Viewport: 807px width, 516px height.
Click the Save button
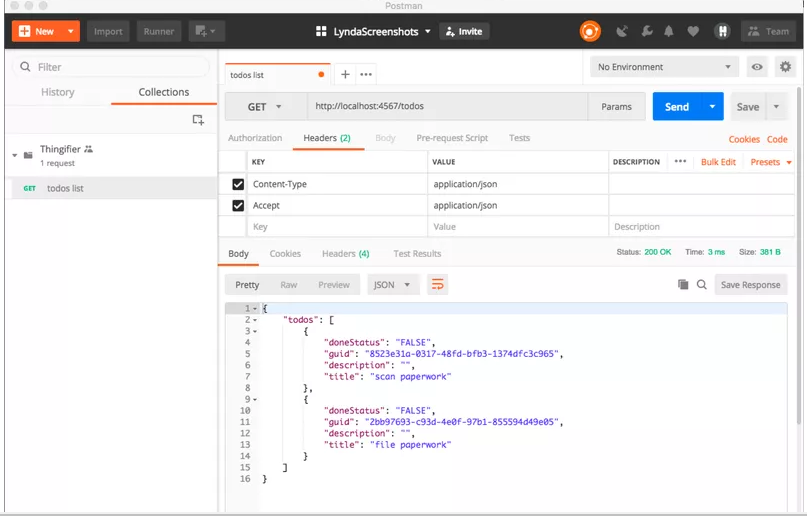[x=748, y=106]
